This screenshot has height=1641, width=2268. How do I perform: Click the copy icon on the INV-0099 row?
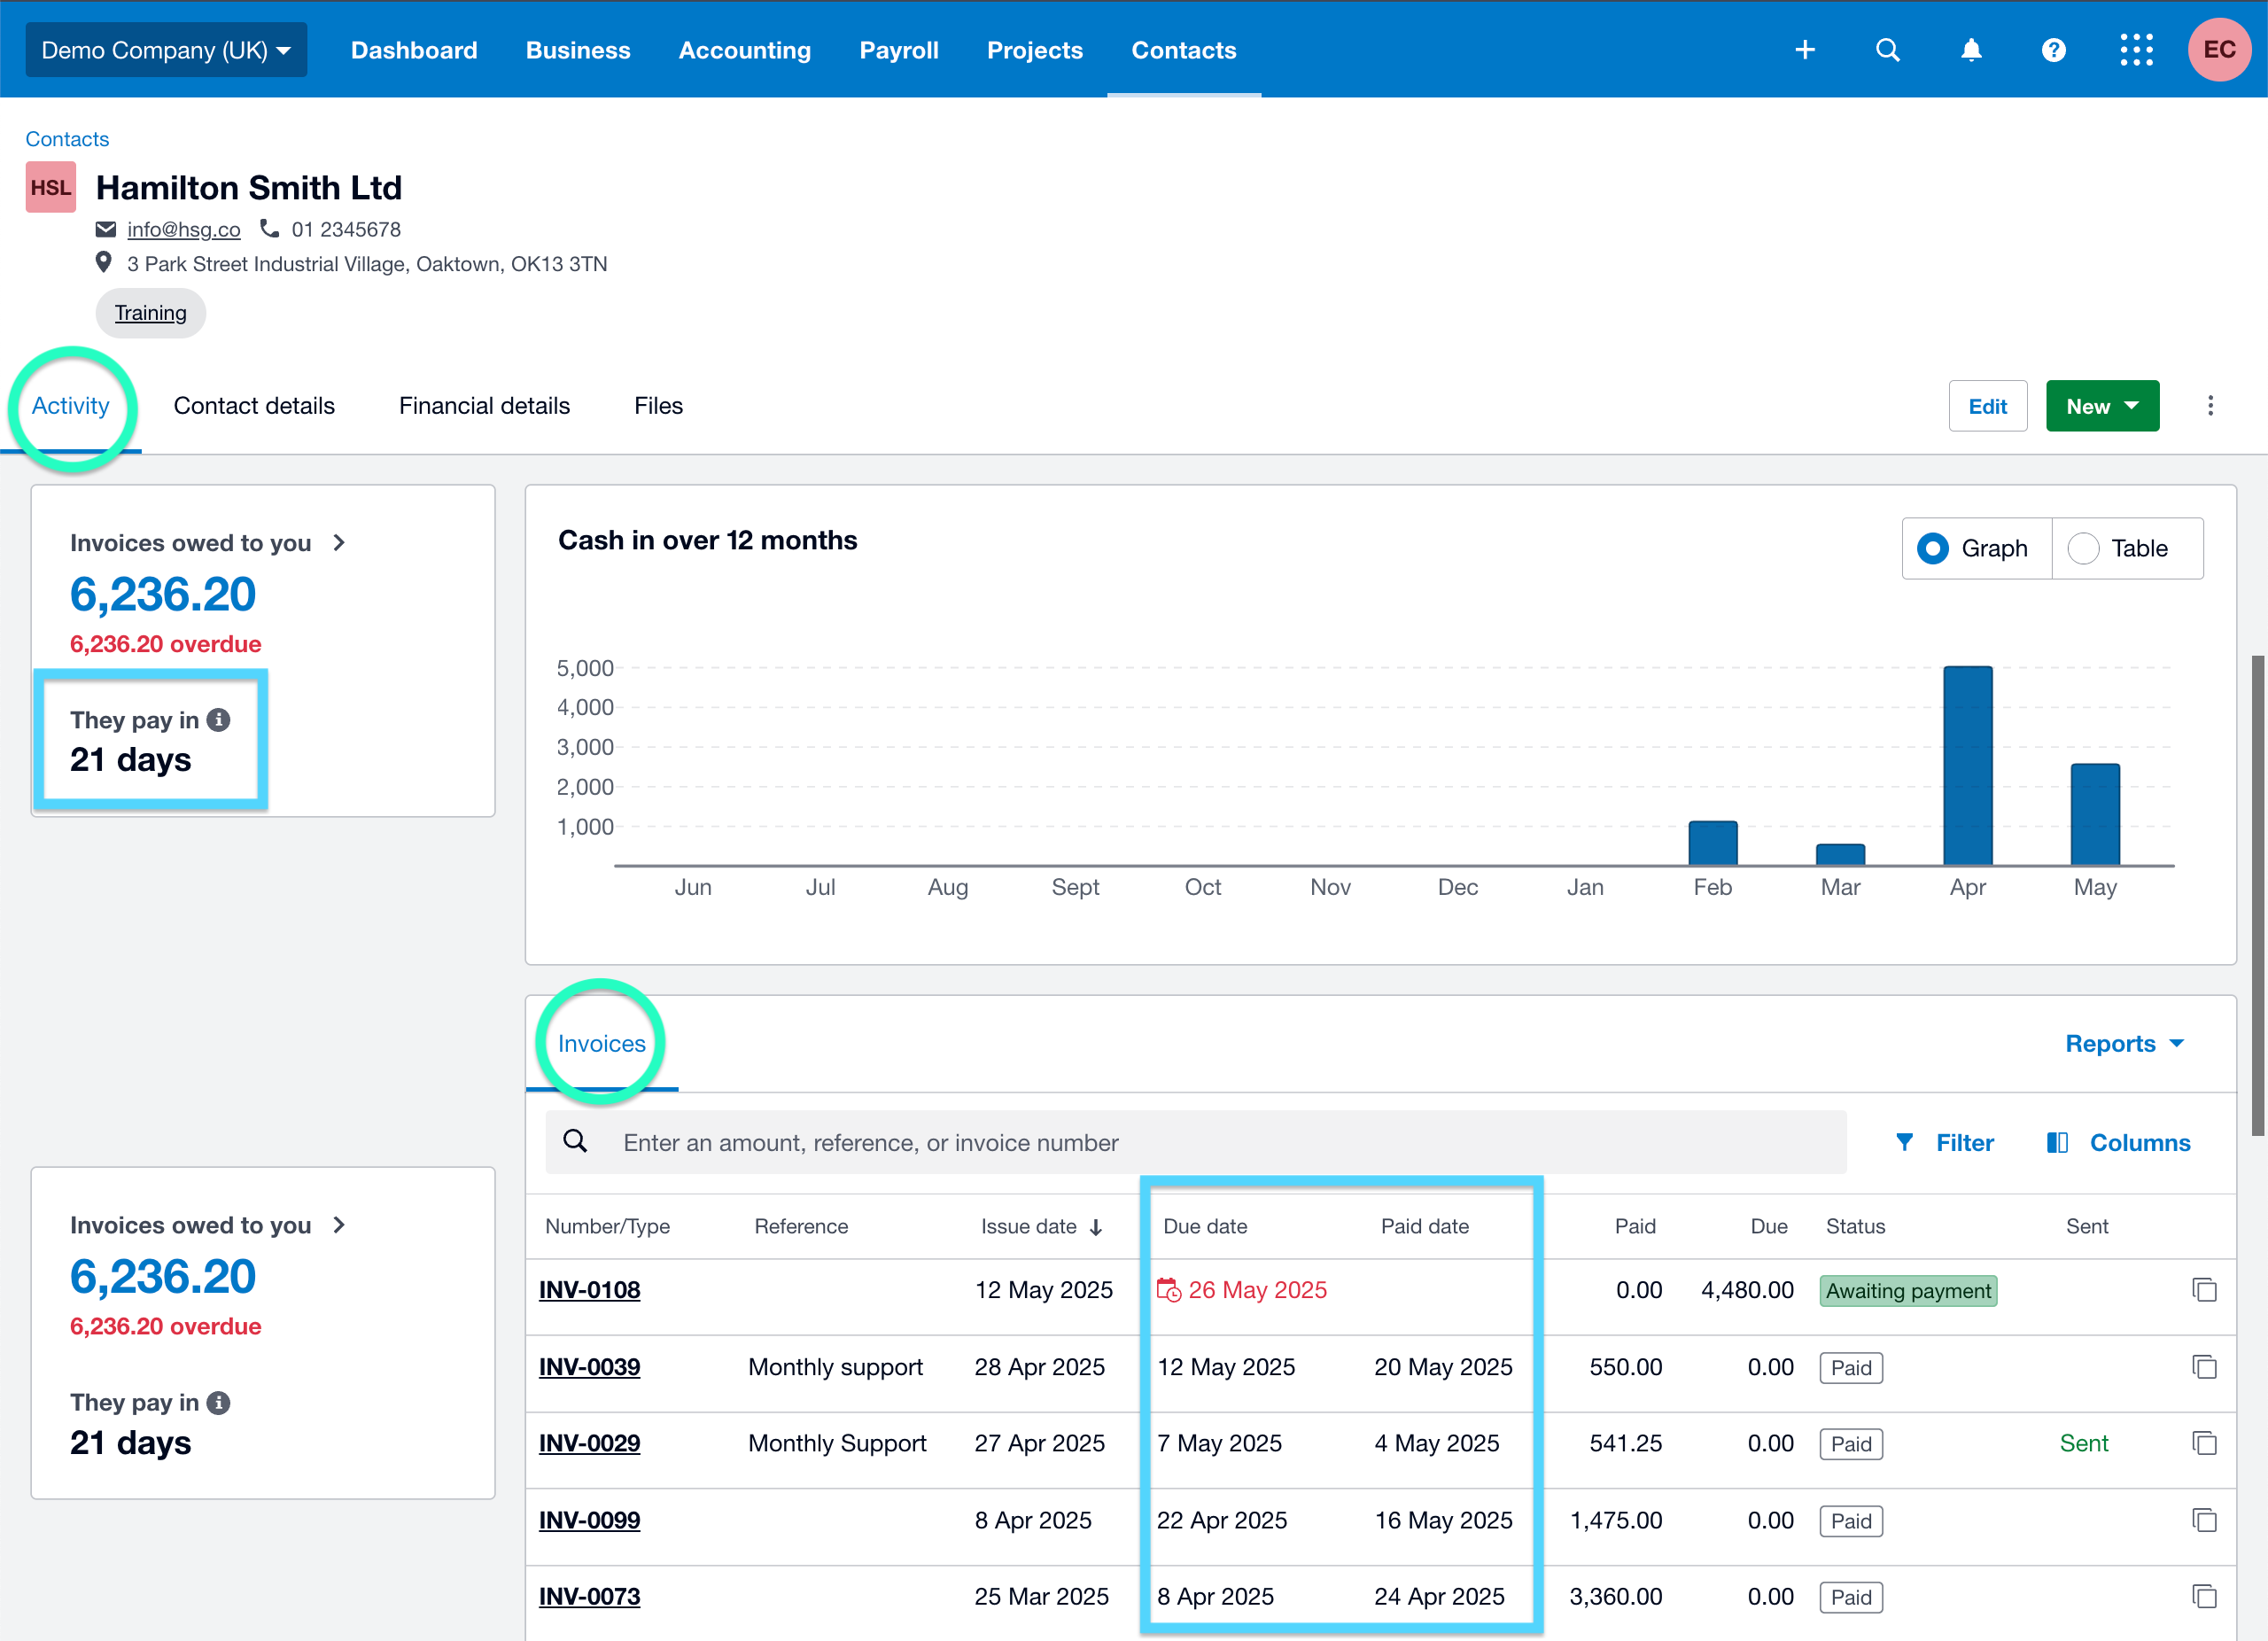(x=2204, y=1520)
